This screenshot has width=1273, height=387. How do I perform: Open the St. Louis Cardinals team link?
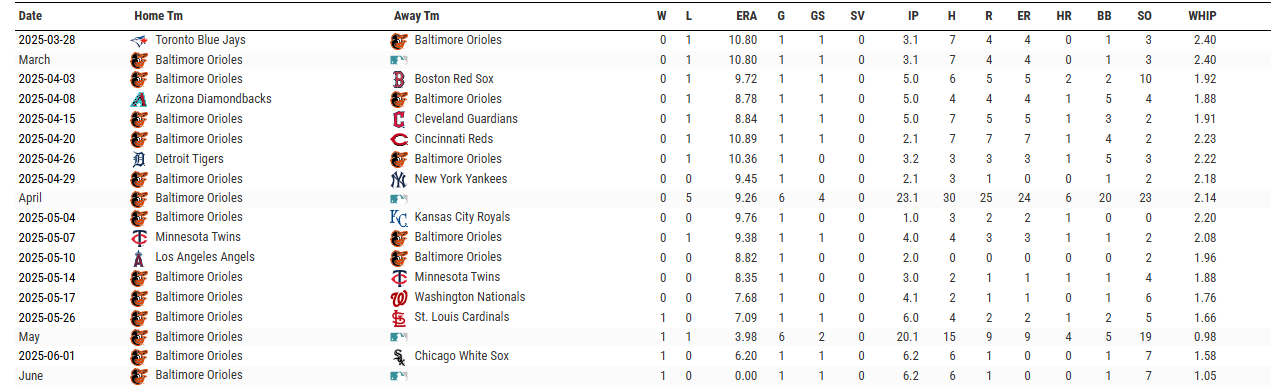click(461, 317)
